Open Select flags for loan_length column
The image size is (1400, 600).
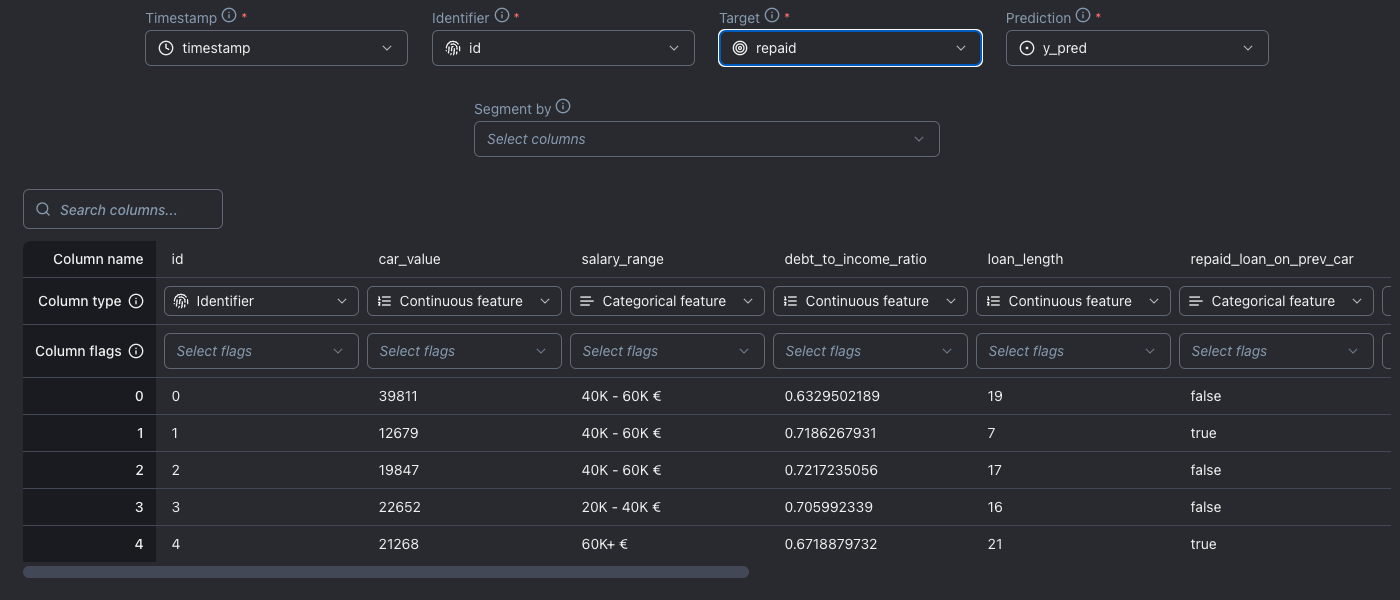(1073, 351)
